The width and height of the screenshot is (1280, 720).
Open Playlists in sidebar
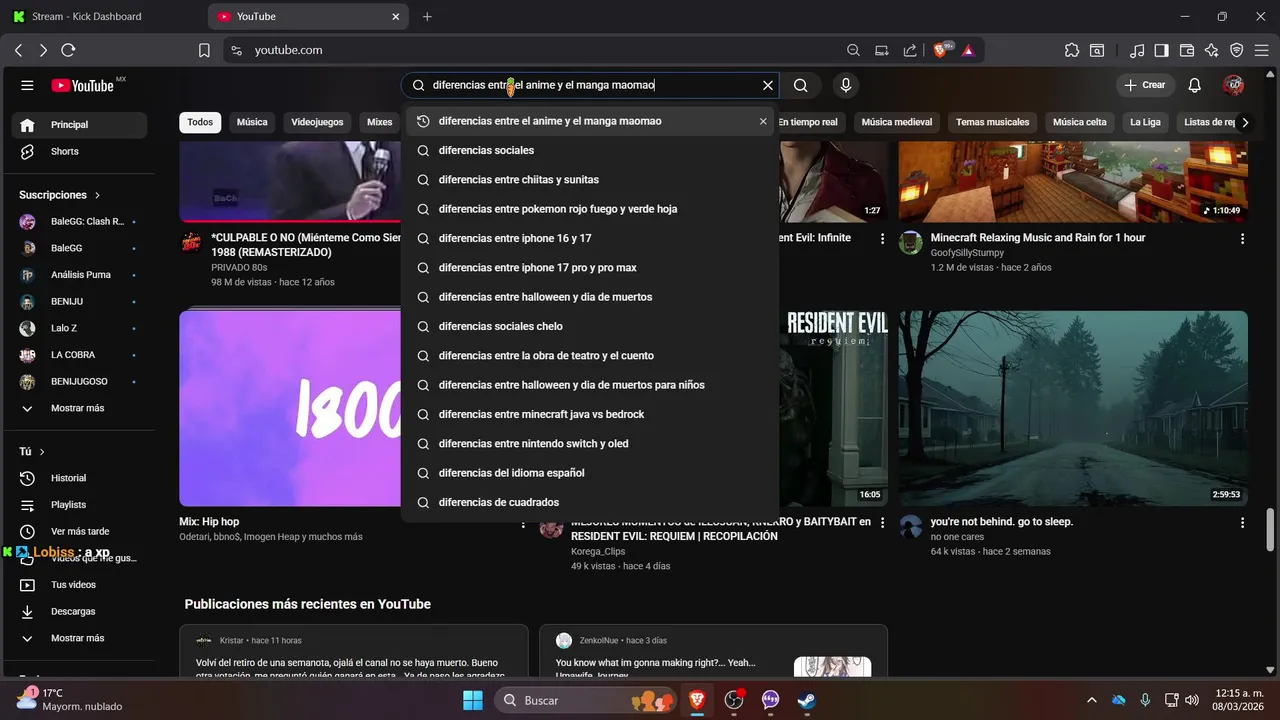pyautogui.click(x=79, y=505)
